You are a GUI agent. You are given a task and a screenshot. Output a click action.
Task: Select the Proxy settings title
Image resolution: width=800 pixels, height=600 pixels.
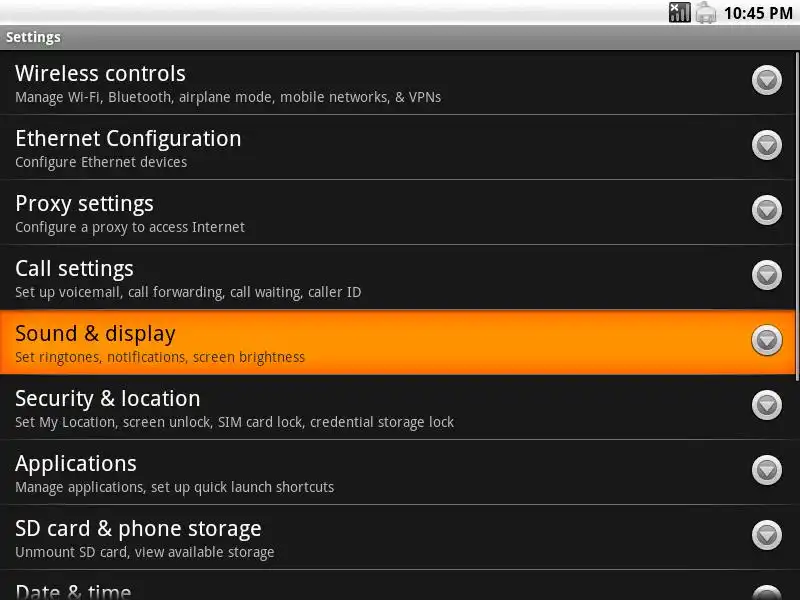[84, 204]
